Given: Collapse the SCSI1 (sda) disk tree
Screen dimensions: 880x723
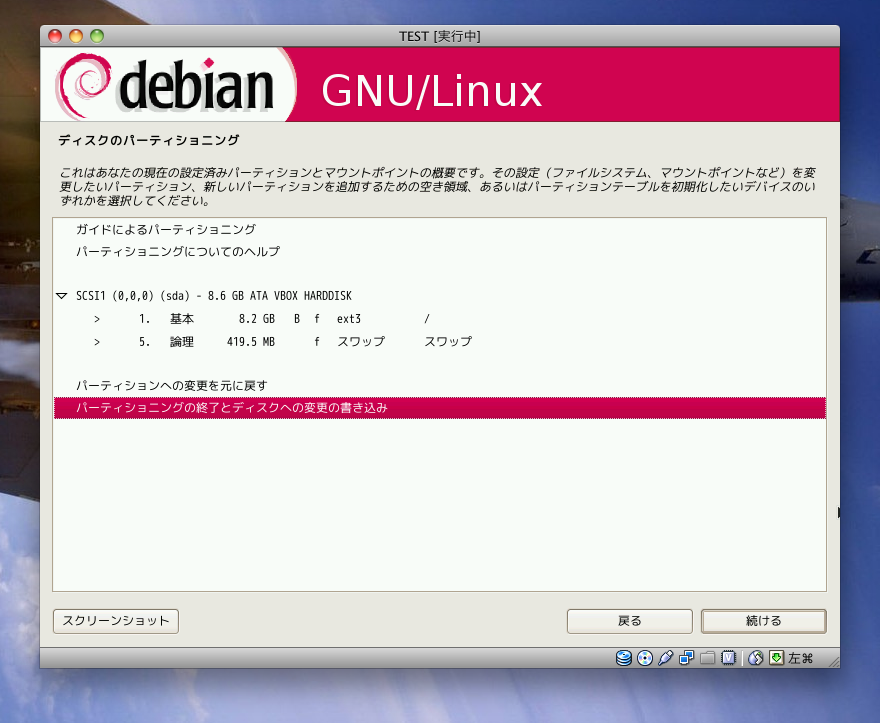Looking at the screenshot, I should [x=62, y=296].
